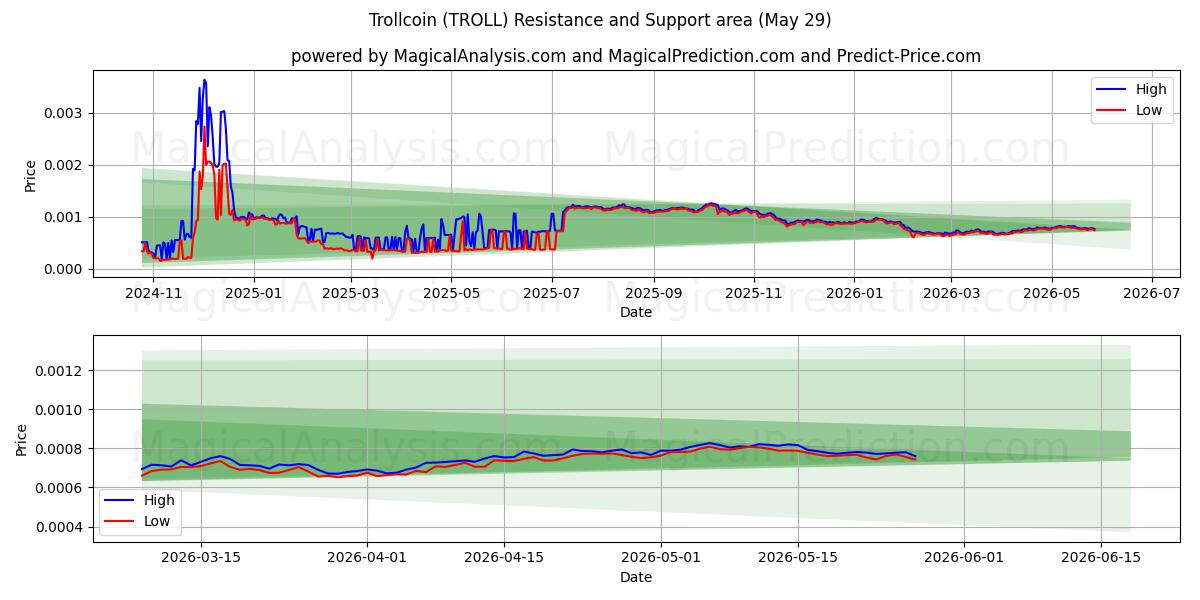This screenshot has width=1200, height=600.
Task: Click the '0.0004' y-axis tick on the bottom chart
Action: pyautogui.click(x=61, y=527)
